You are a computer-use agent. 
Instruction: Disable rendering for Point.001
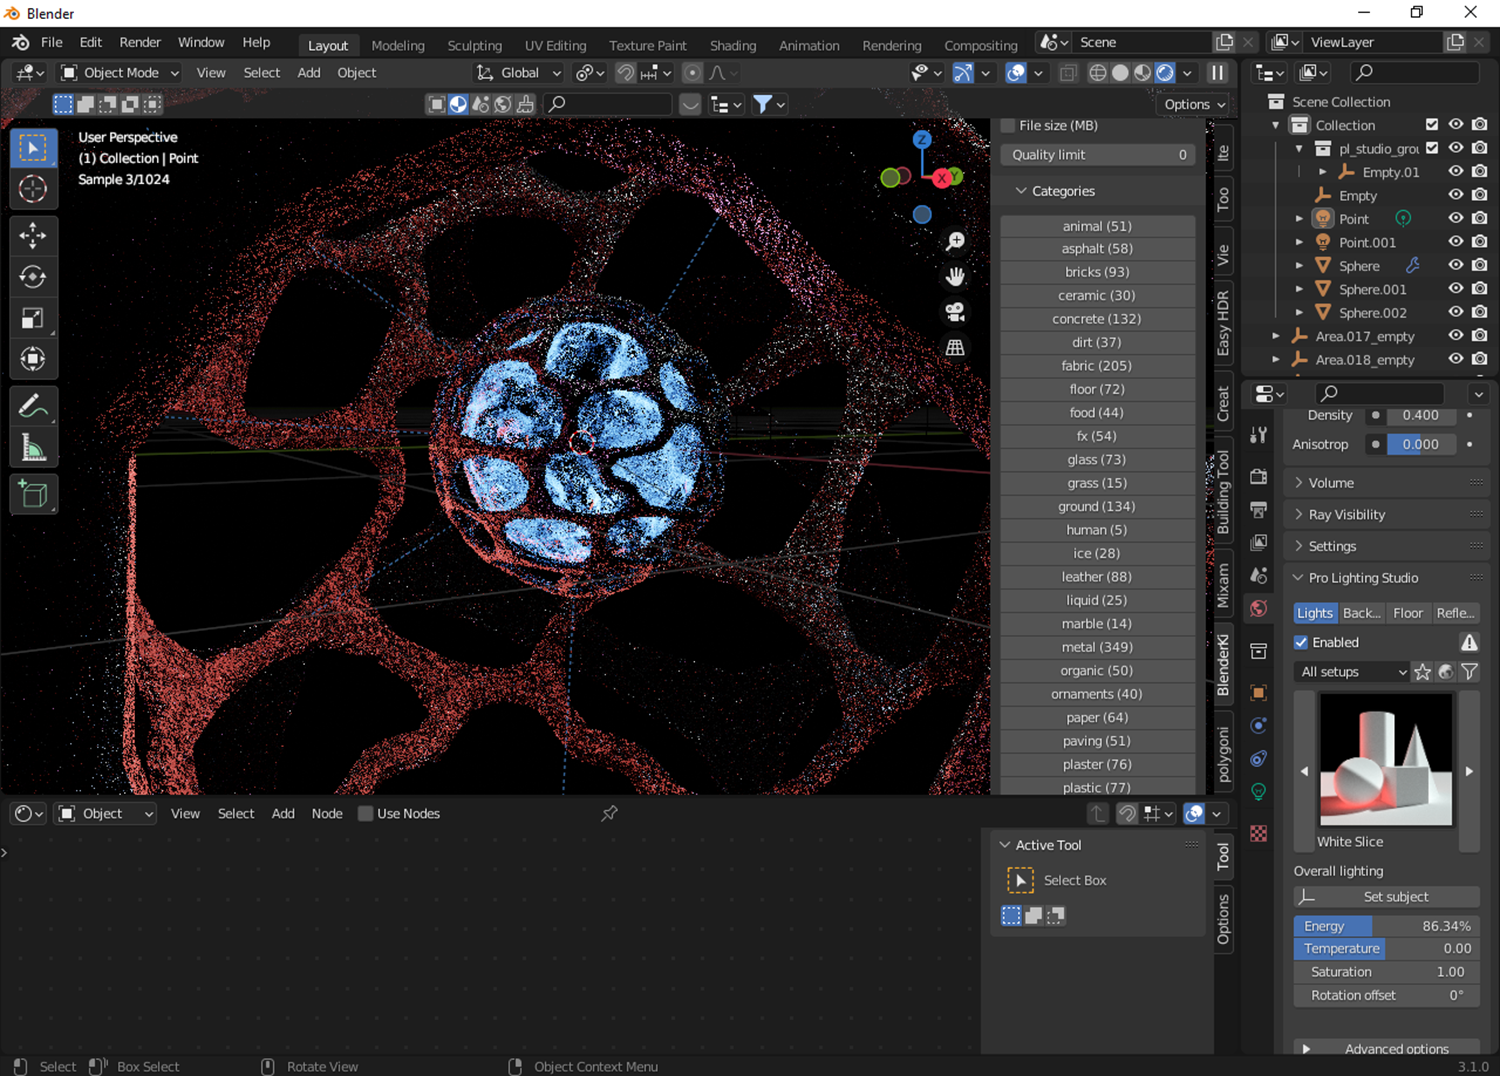pyautogui.click(x=1480, y=242)
